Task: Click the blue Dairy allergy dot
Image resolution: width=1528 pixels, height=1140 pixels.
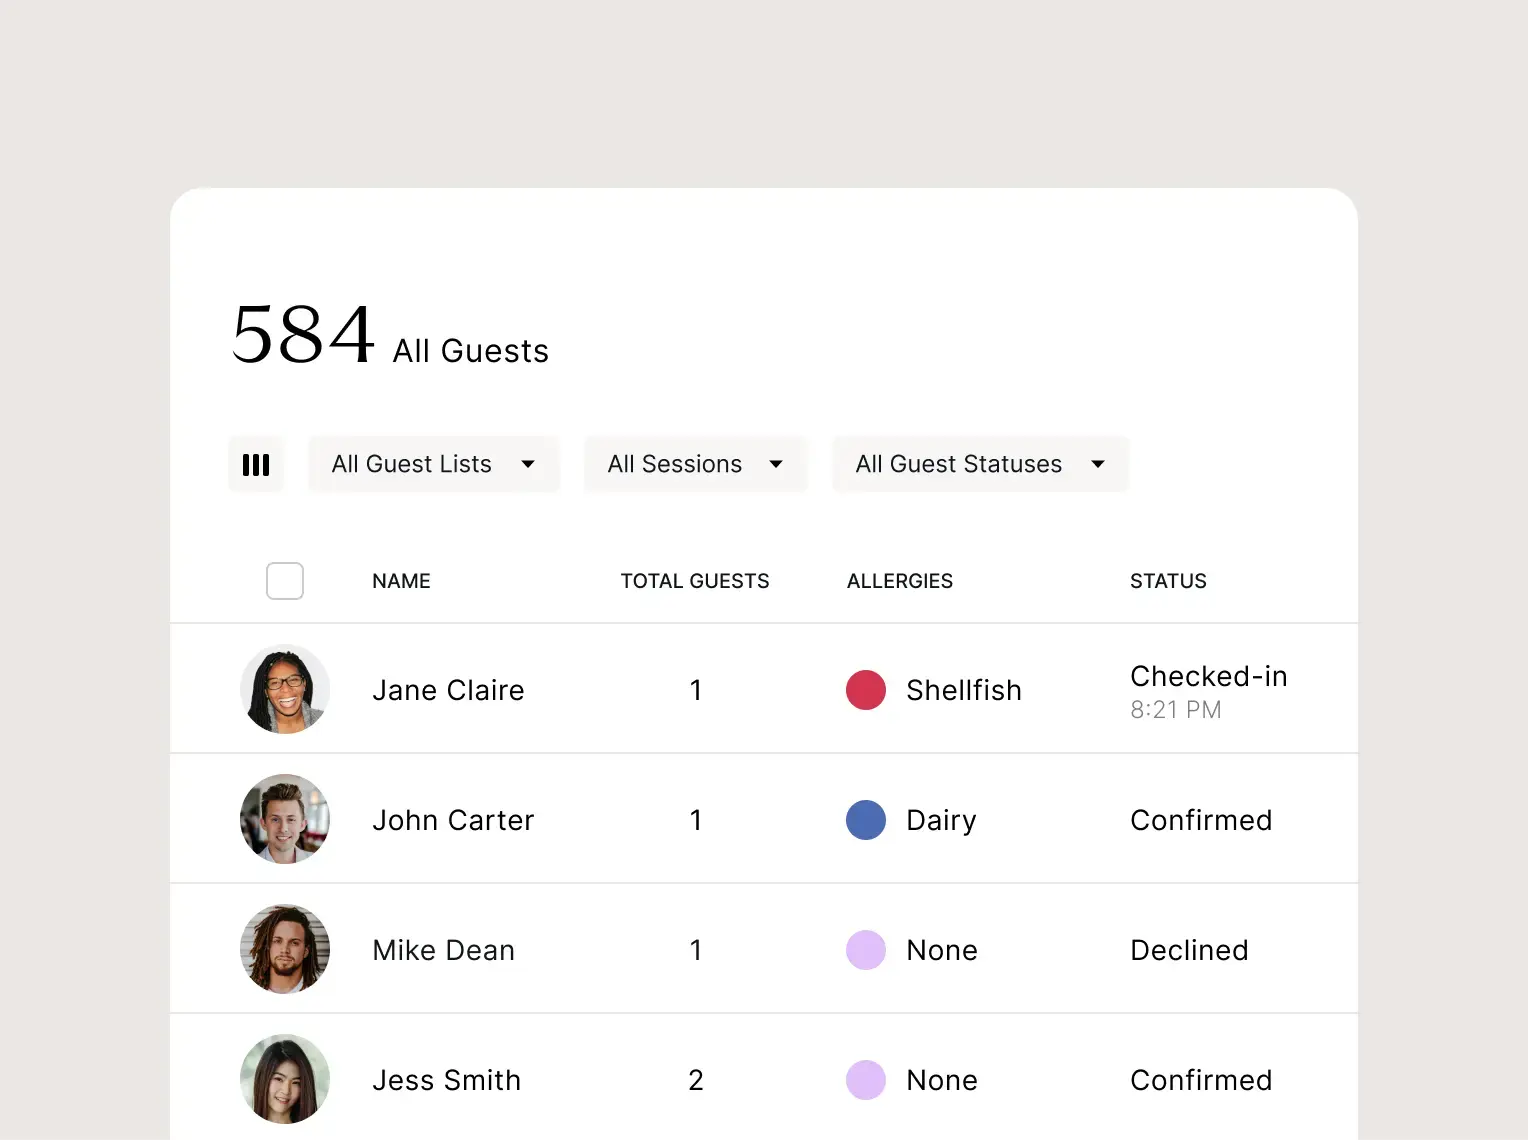Action: click(x=866, y=820)
